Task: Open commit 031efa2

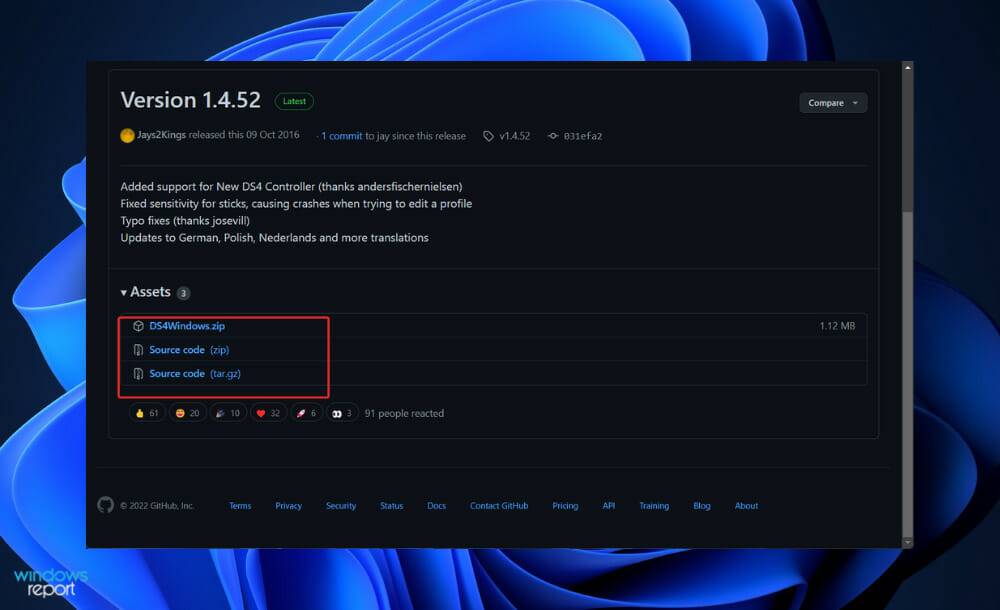Action: 583,136
